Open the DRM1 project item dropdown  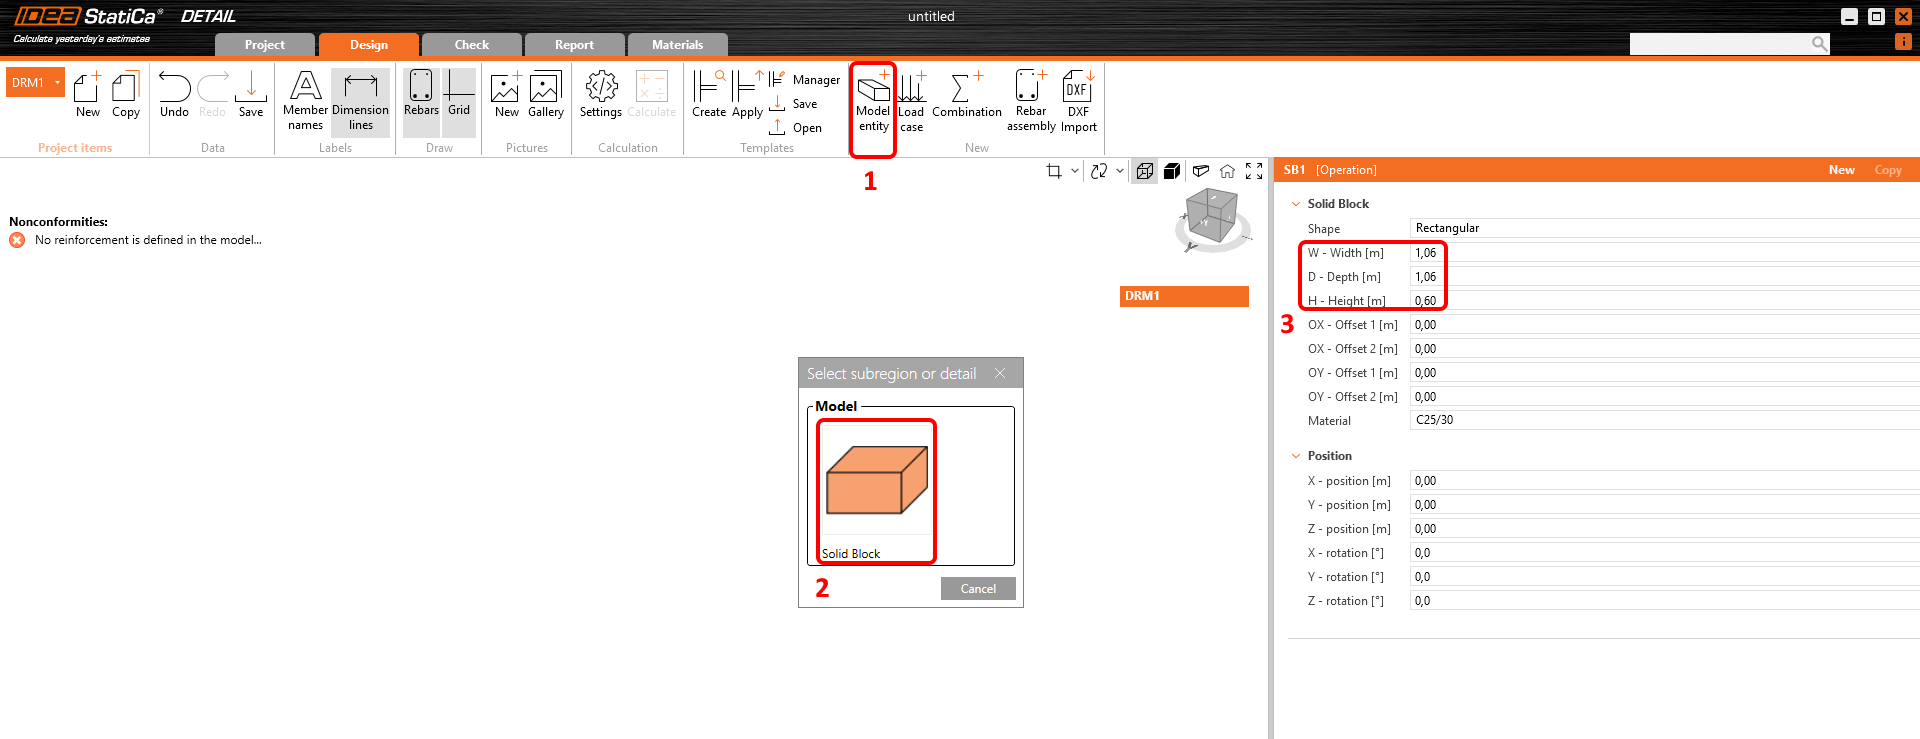[58, 82]
